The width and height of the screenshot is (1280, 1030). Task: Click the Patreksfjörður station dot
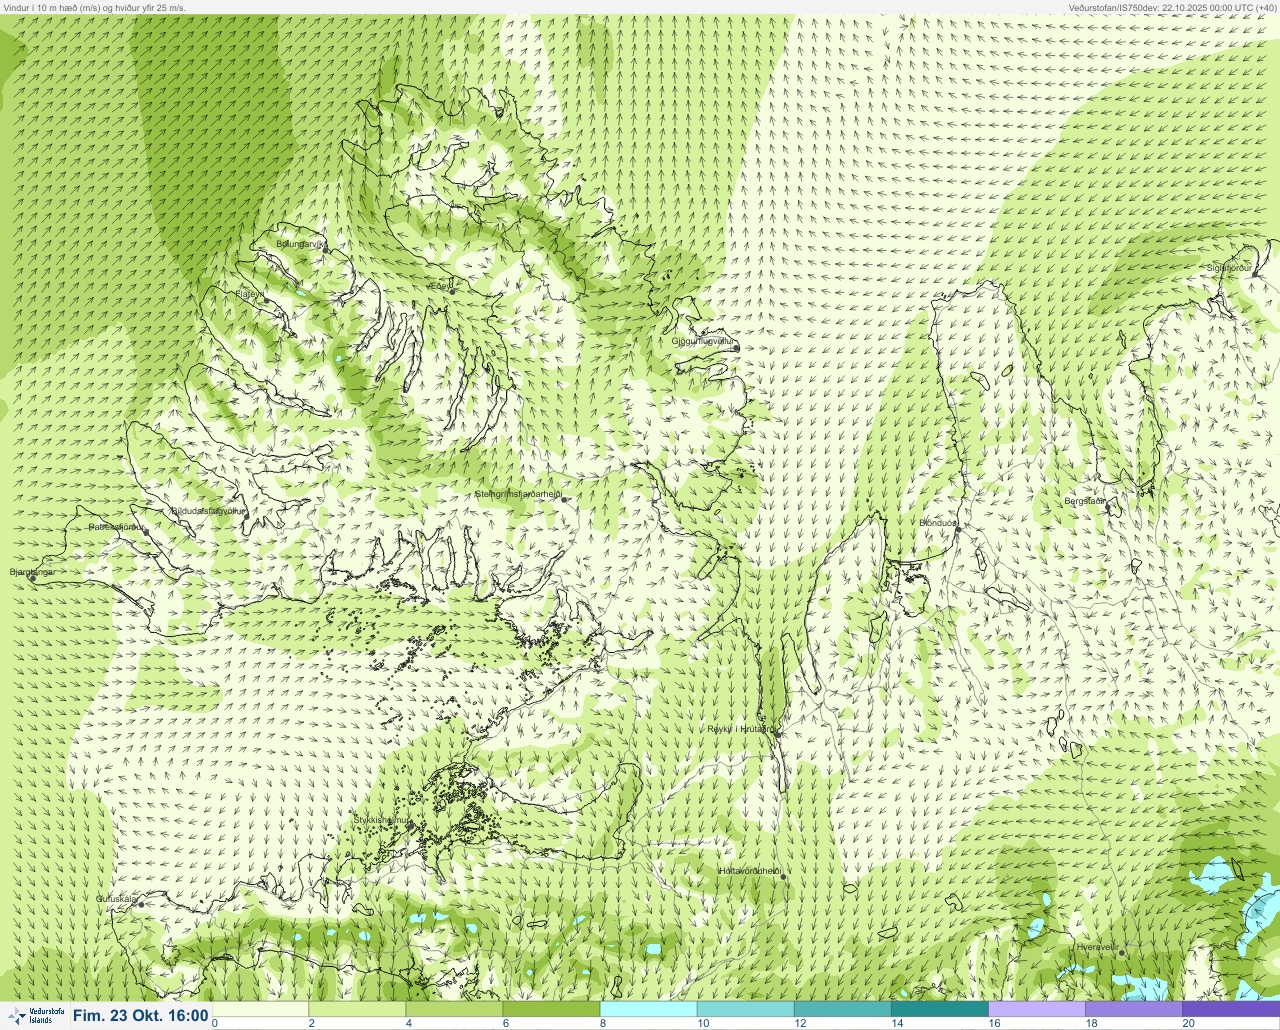147,531
